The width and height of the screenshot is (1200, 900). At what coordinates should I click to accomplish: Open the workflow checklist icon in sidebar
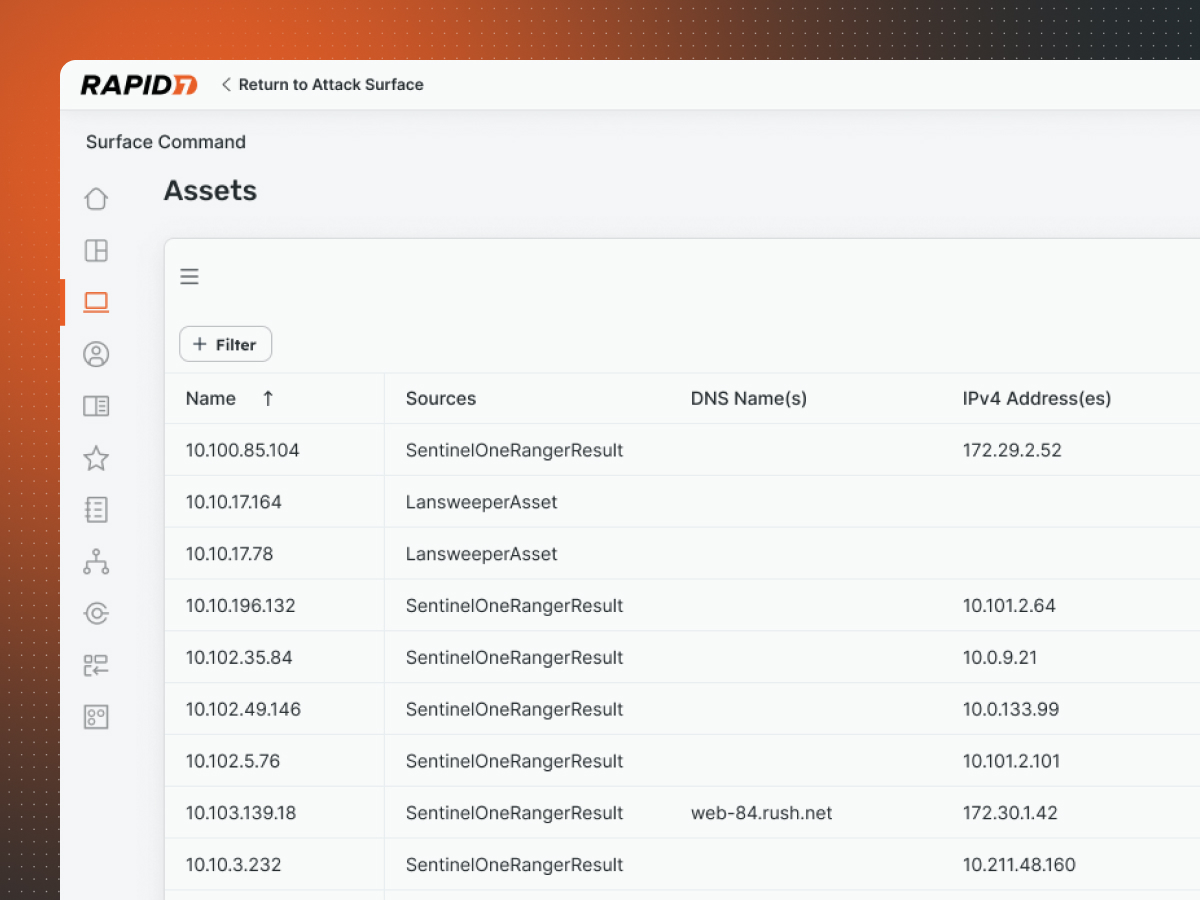[x=96, y=665]
